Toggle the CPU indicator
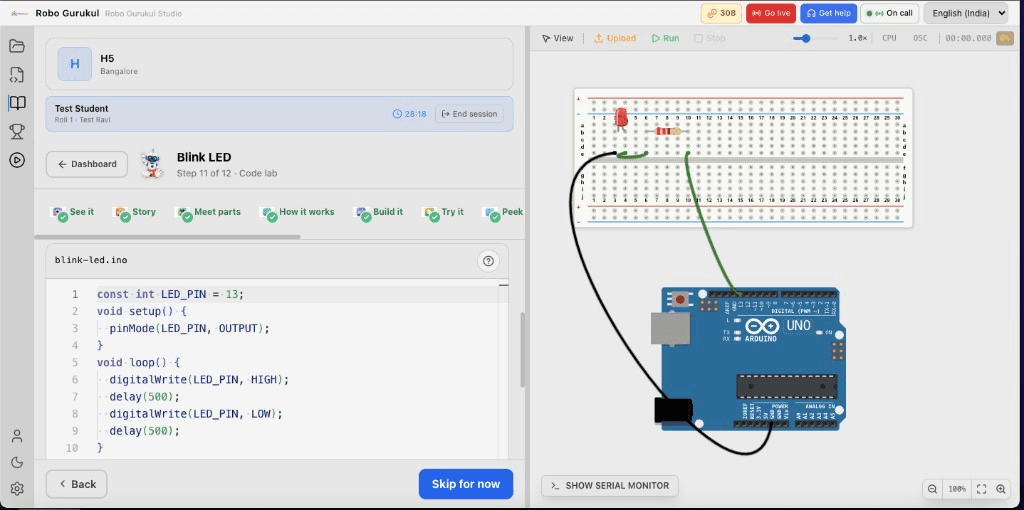 (889, 39)
